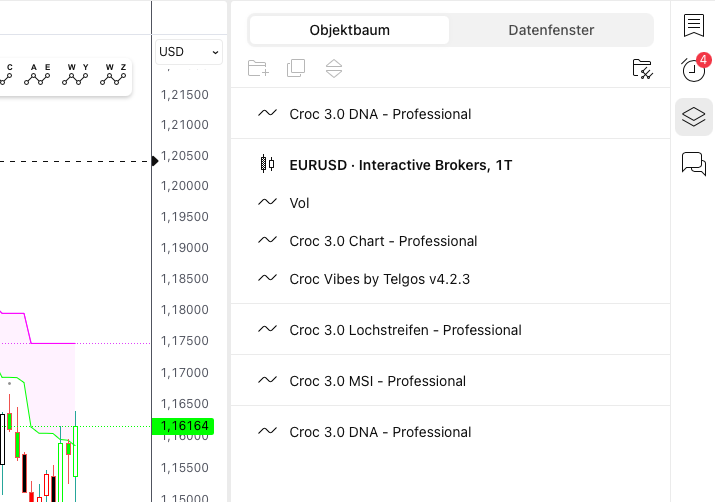Select Croc Vibes by Telgos v4.2.3

coord(379,279)
